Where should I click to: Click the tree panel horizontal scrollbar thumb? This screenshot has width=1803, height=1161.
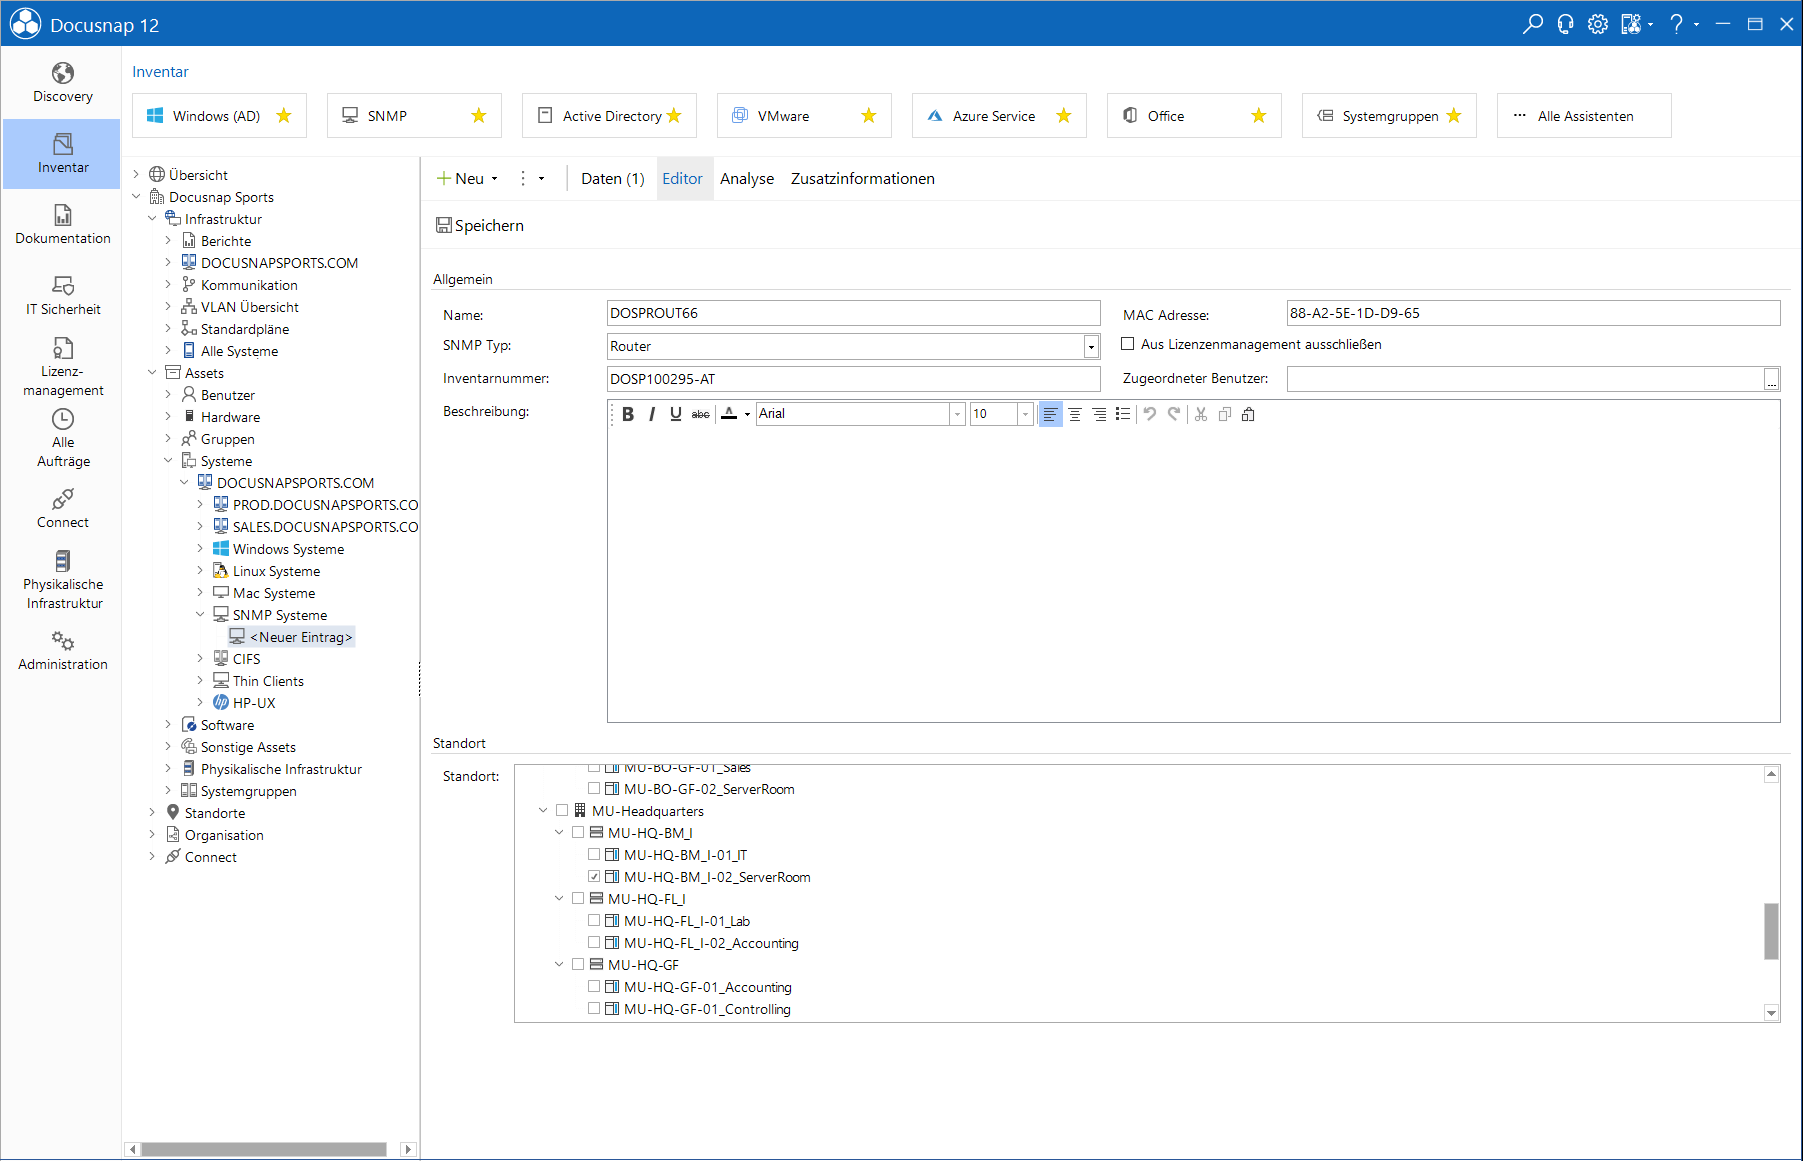264,1150
